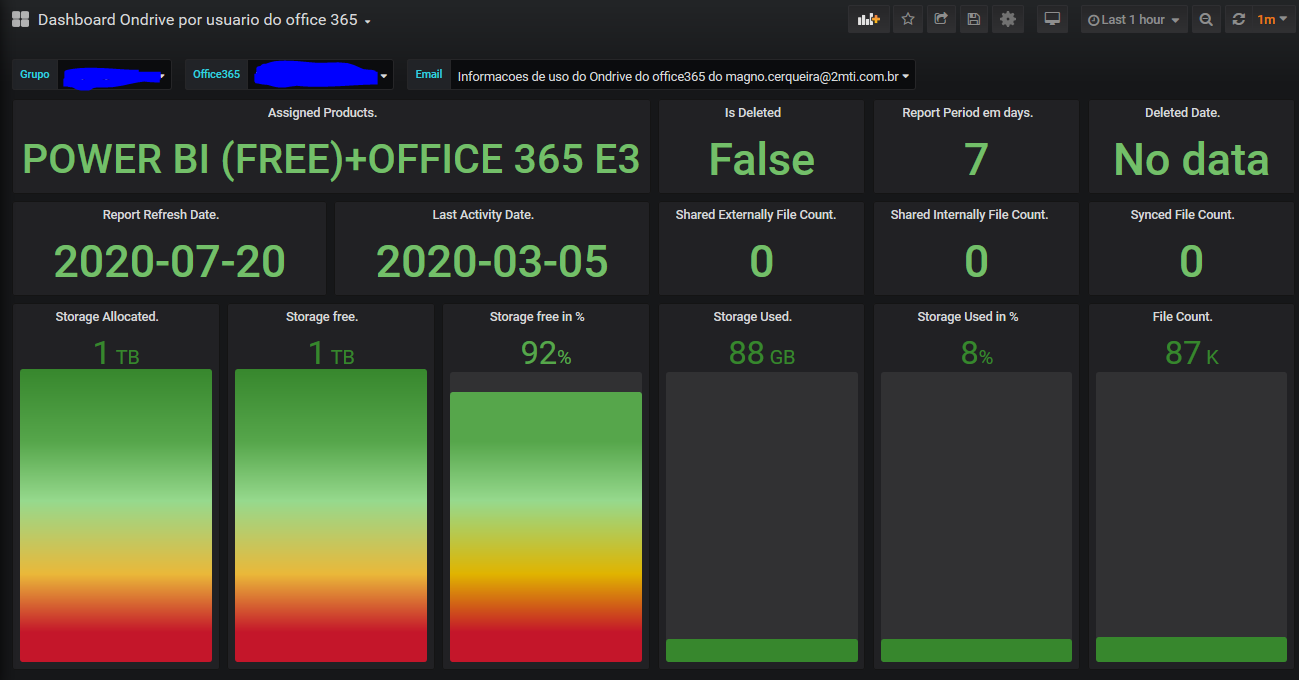Click the 88 GB storage used value

coord(762,353)
